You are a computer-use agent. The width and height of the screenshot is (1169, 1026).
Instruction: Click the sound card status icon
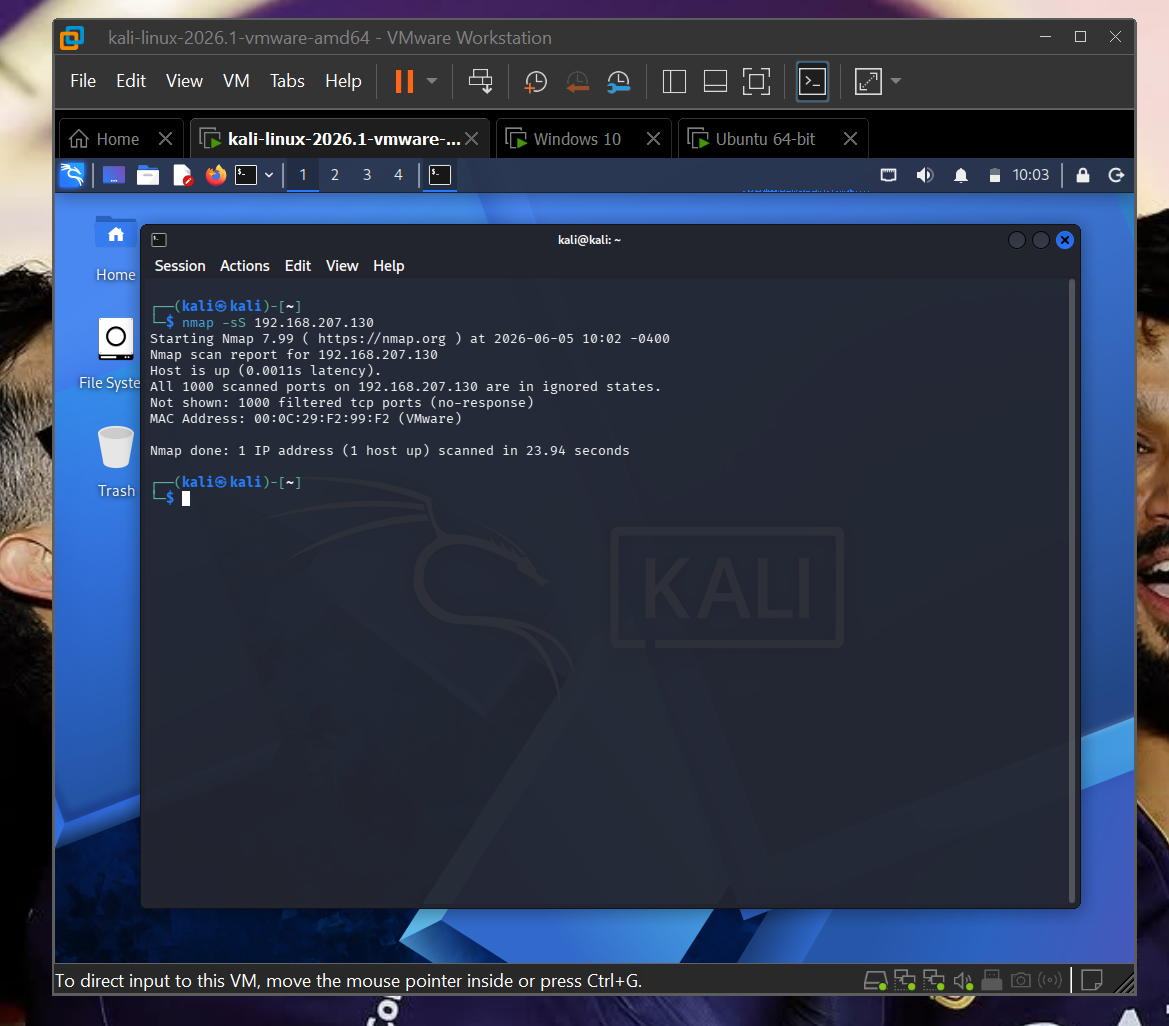click(963, 981)
